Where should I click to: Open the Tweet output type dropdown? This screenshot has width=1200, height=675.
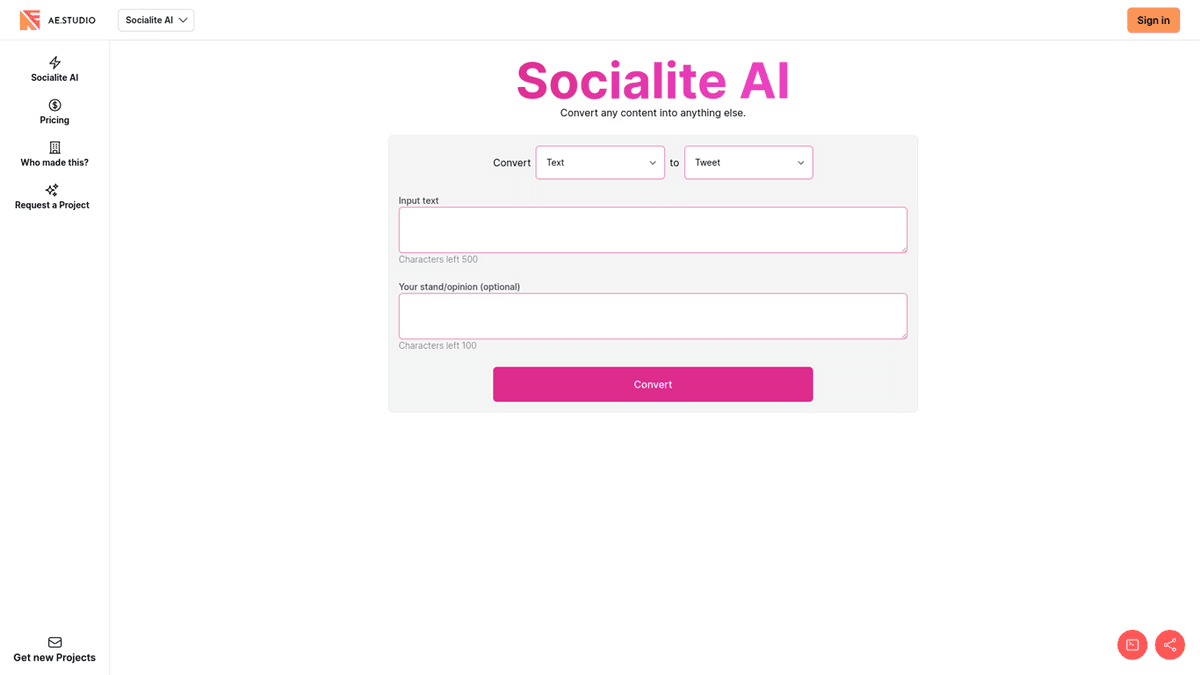tap(748, 163)
